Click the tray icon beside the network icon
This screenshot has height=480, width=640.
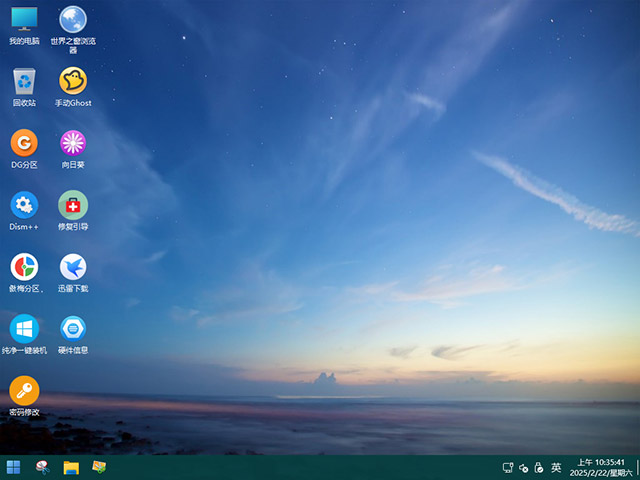[x=523, y=468]
